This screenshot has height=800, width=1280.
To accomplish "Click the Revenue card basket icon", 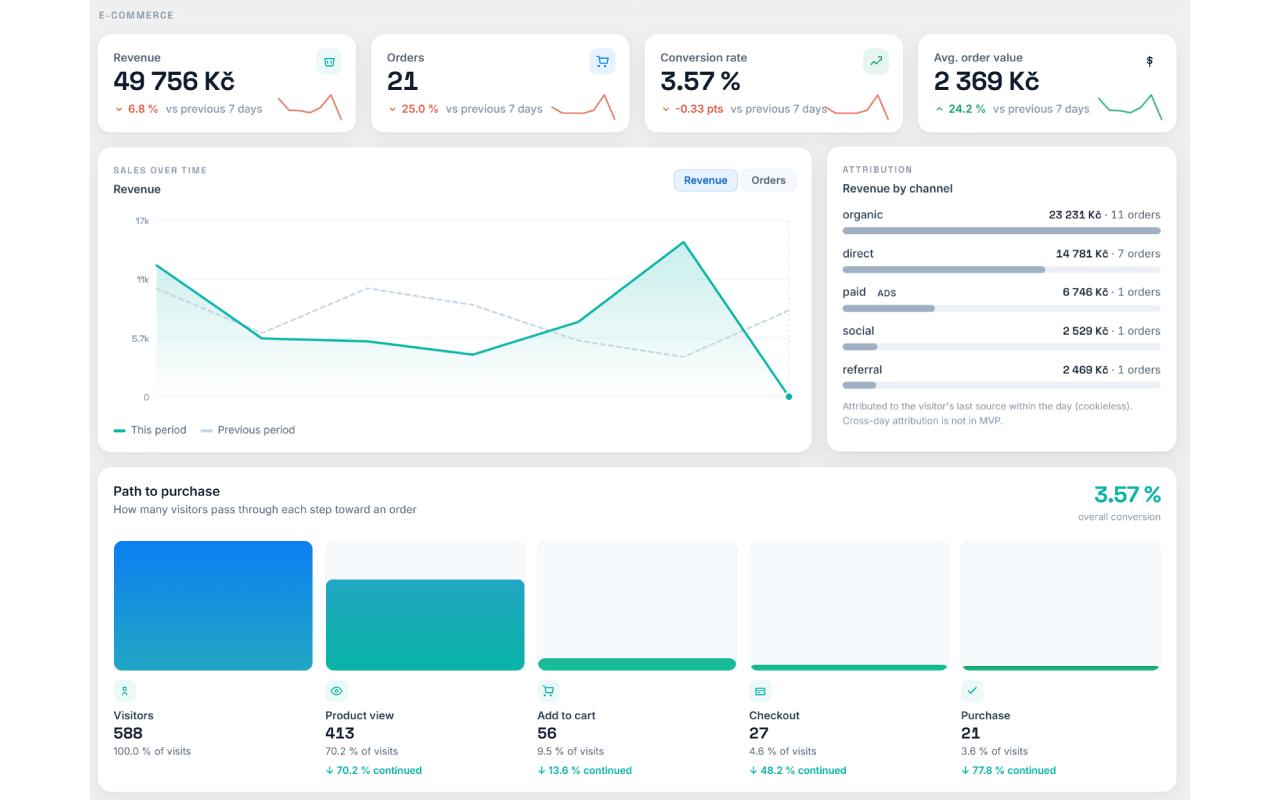I will click(x=329, y=61).
